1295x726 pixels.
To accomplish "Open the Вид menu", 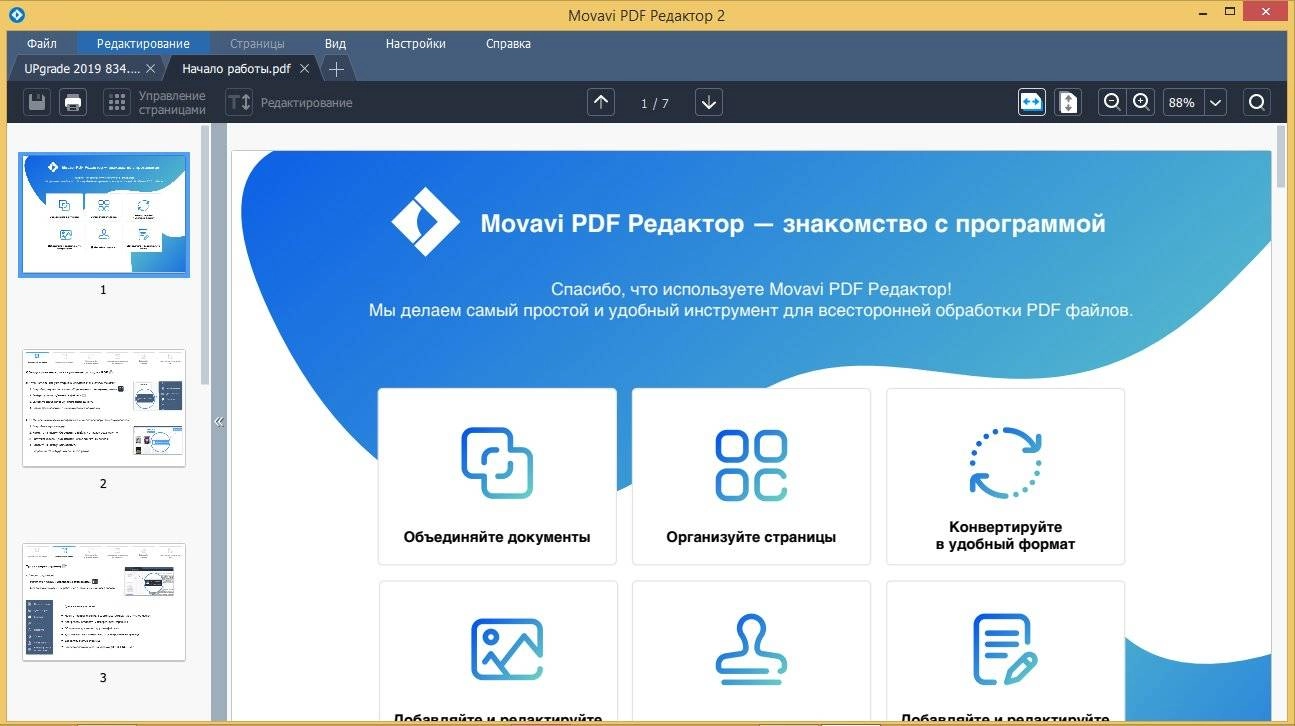I will point(335,44).
